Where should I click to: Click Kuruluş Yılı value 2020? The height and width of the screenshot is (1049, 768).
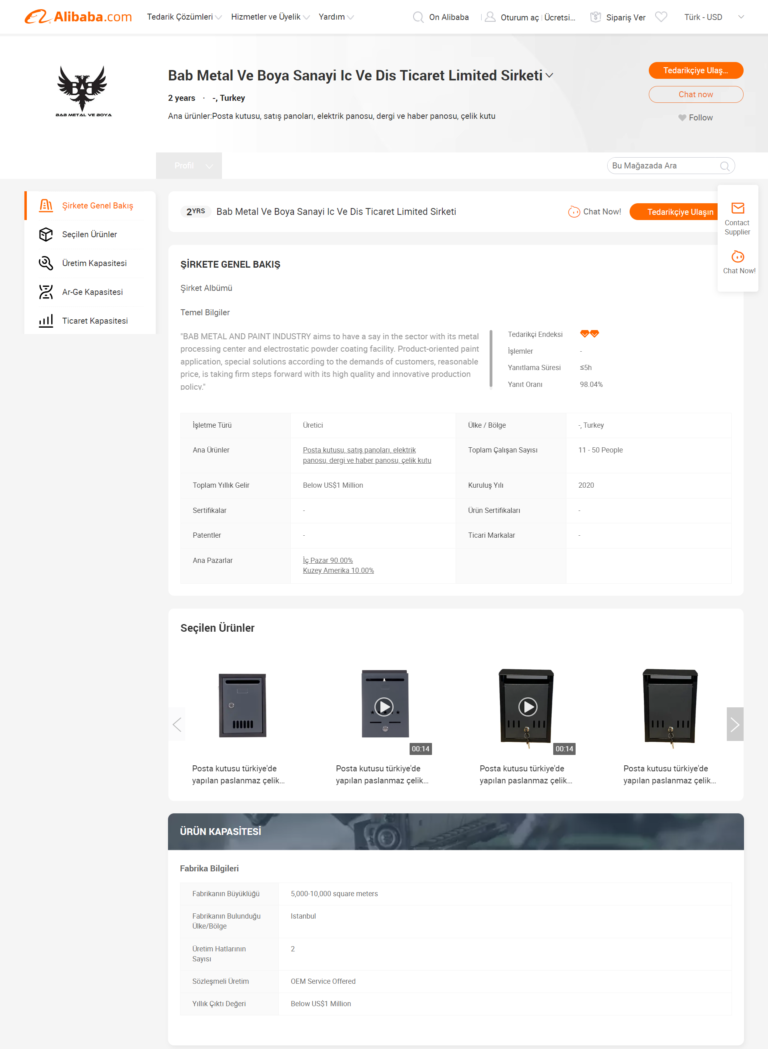point(586,485)
